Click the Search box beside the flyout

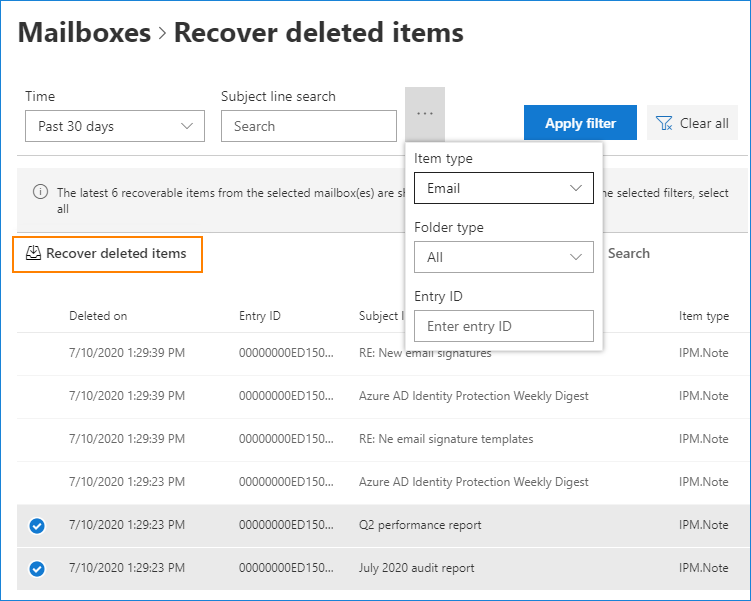click(x=628, y=253)
